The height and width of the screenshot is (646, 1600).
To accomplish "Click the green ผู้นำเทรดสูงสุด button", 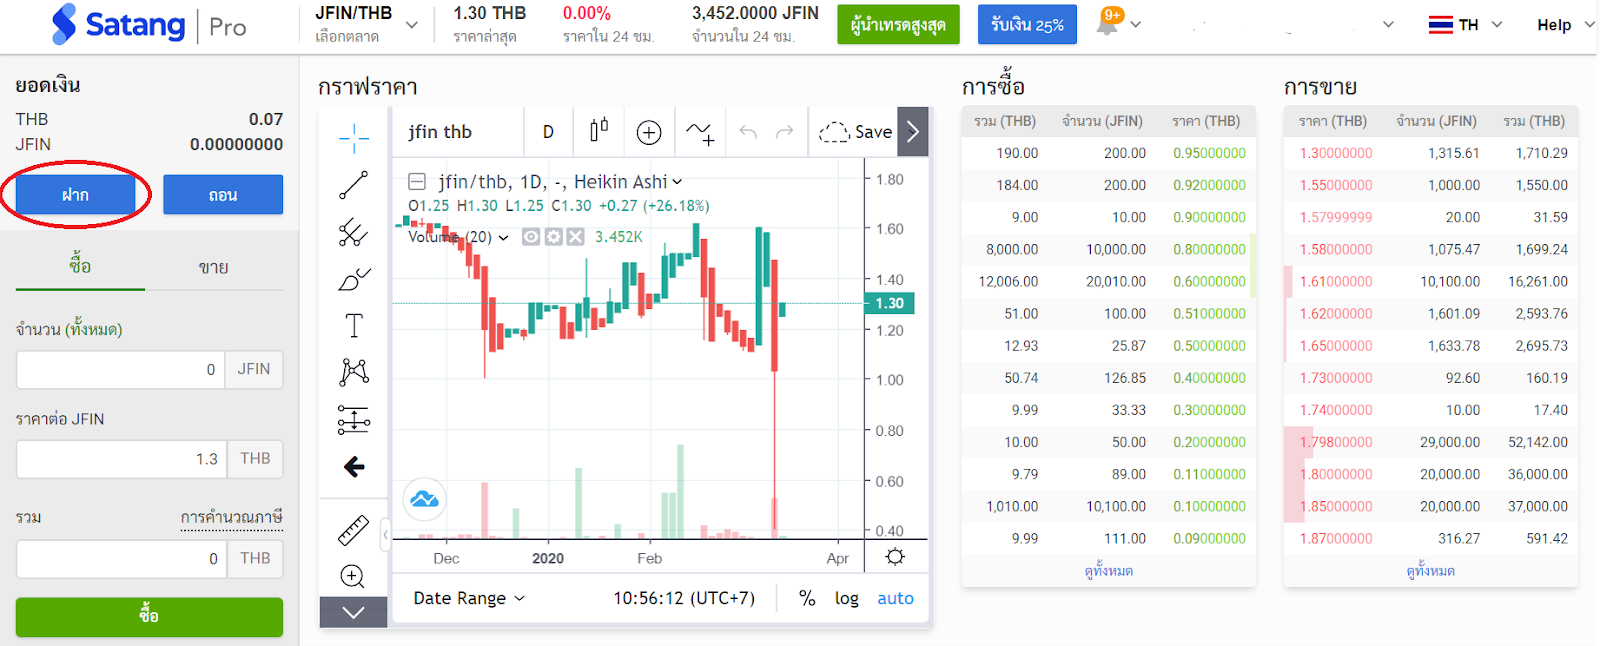I will pyautogui.click(x=898, y=25).
